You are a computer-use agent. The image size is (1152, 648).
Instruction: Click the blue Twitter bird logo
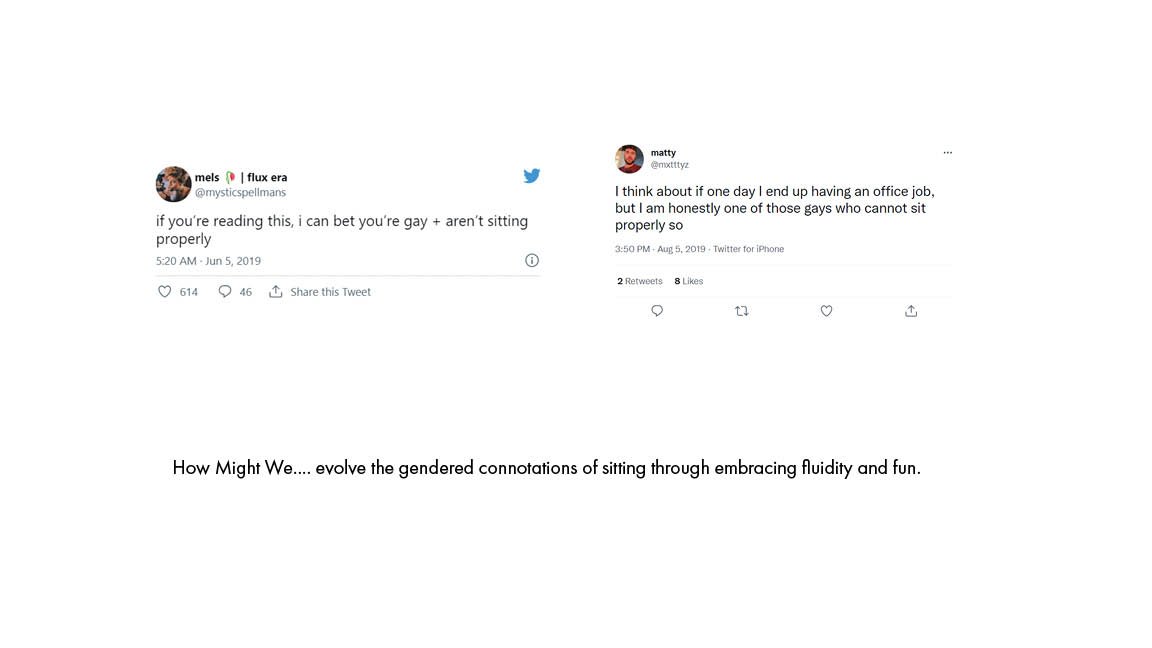(x=532, y=176)
